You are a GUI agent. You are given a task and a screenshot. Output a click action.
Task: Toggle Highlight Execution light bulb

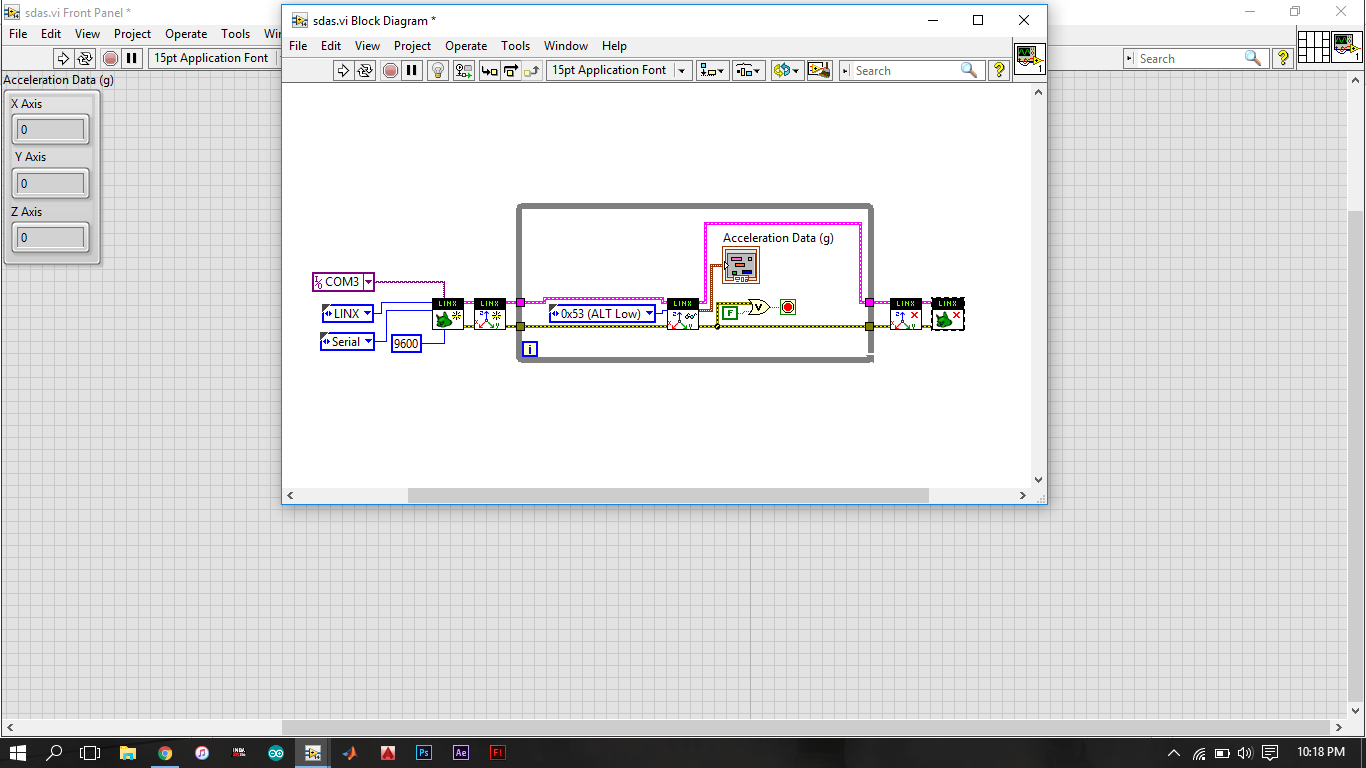437,70
